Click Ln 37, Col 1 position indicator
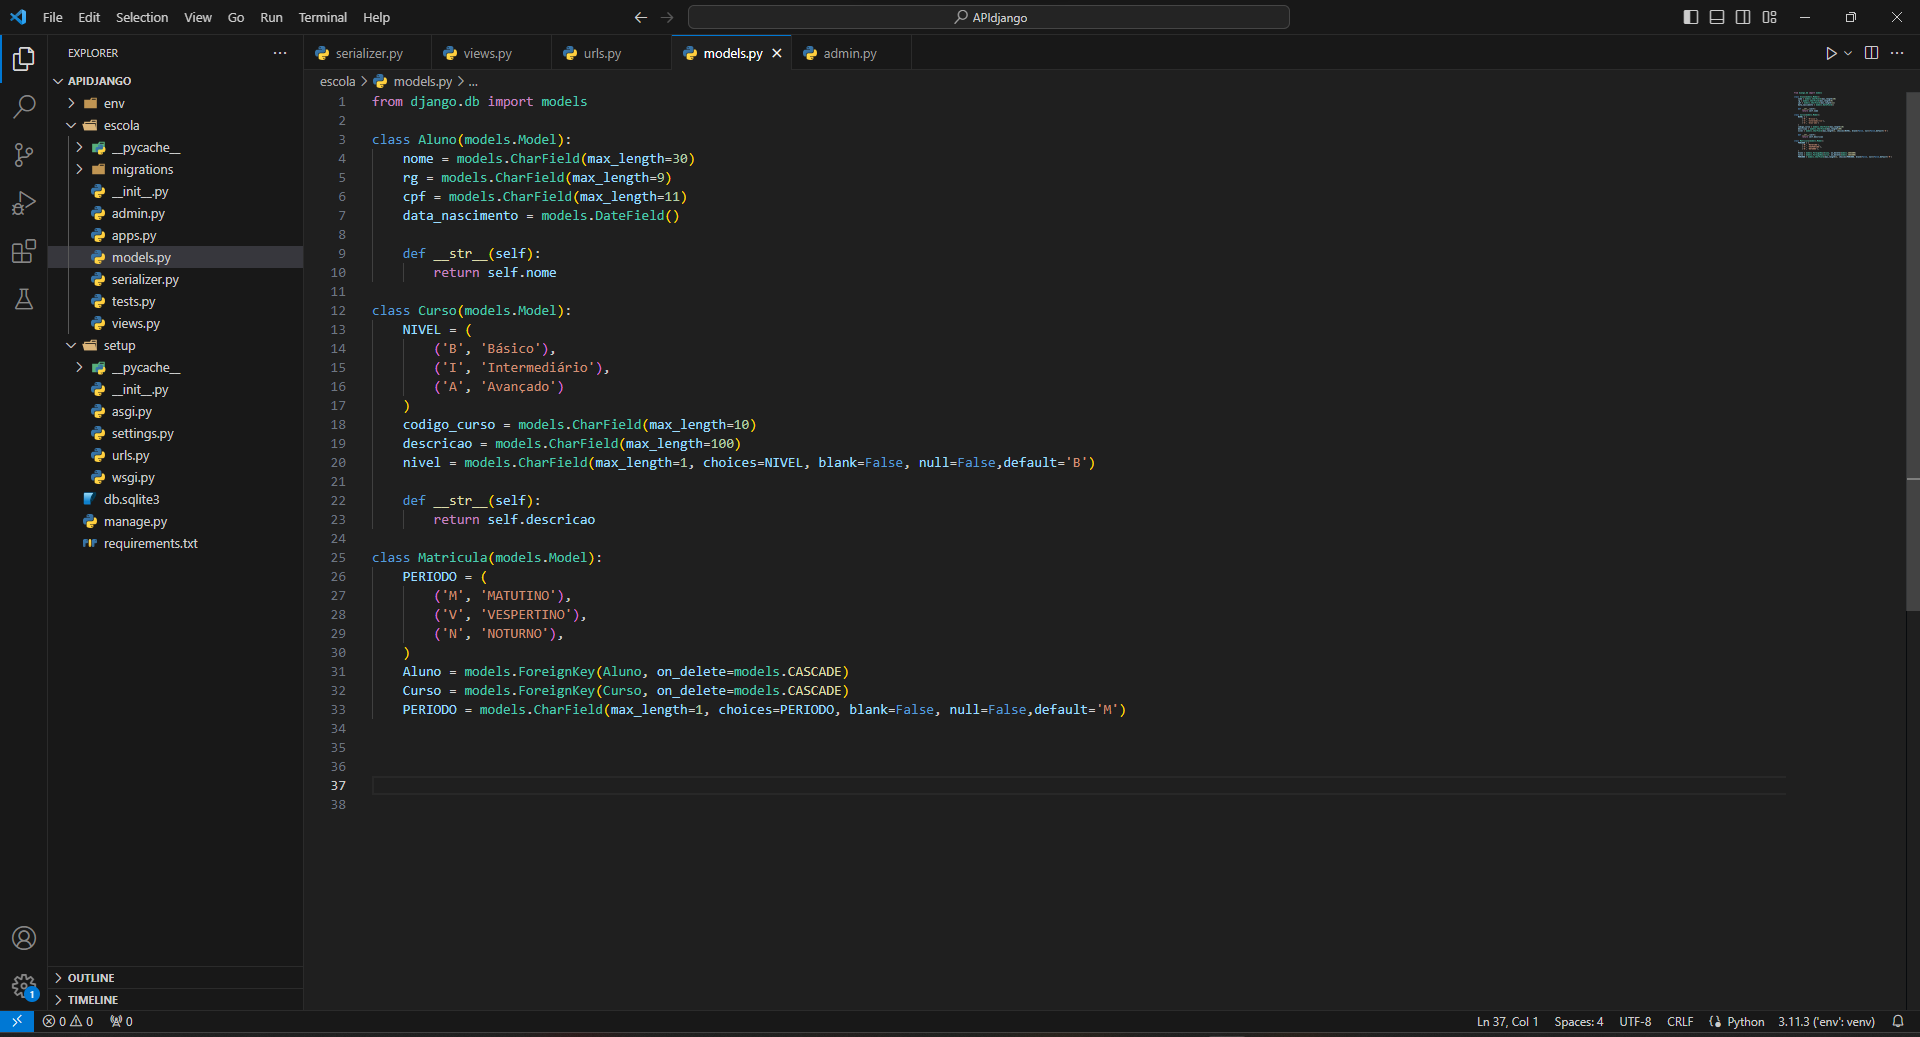 click(1507, 1021)
